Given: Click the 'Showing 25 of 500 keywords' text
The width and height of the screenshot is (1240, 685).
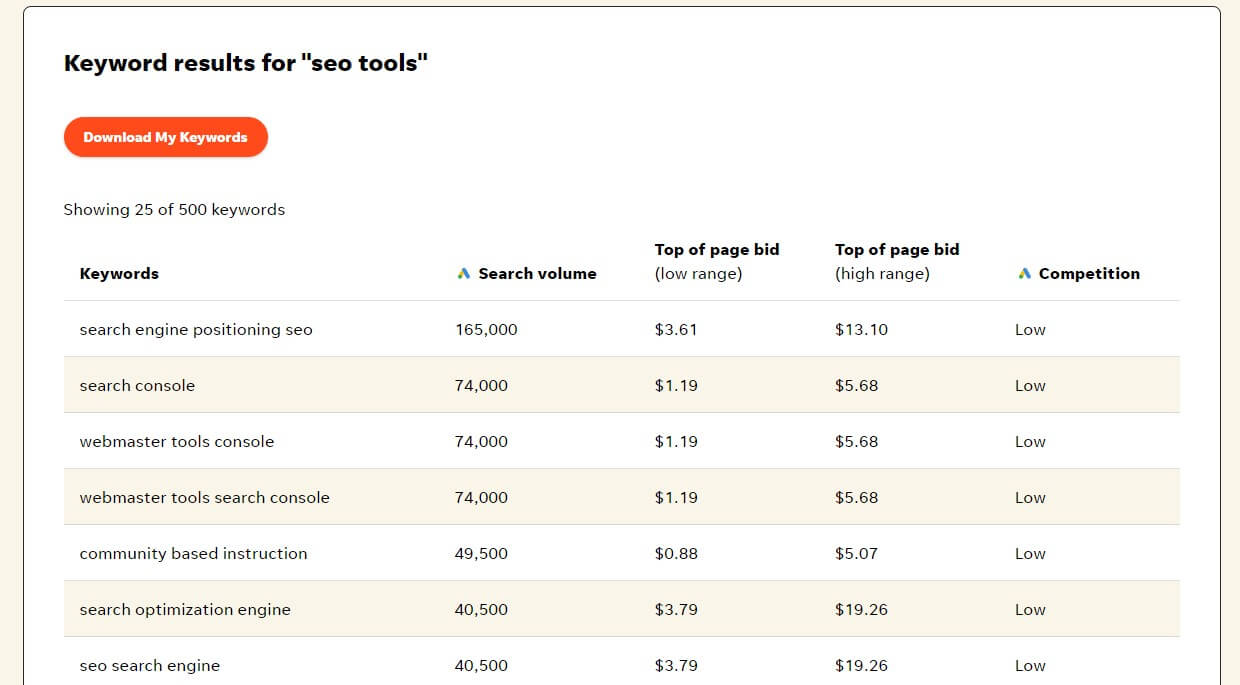Looking at the screenshot, I should tap(174, 209).
